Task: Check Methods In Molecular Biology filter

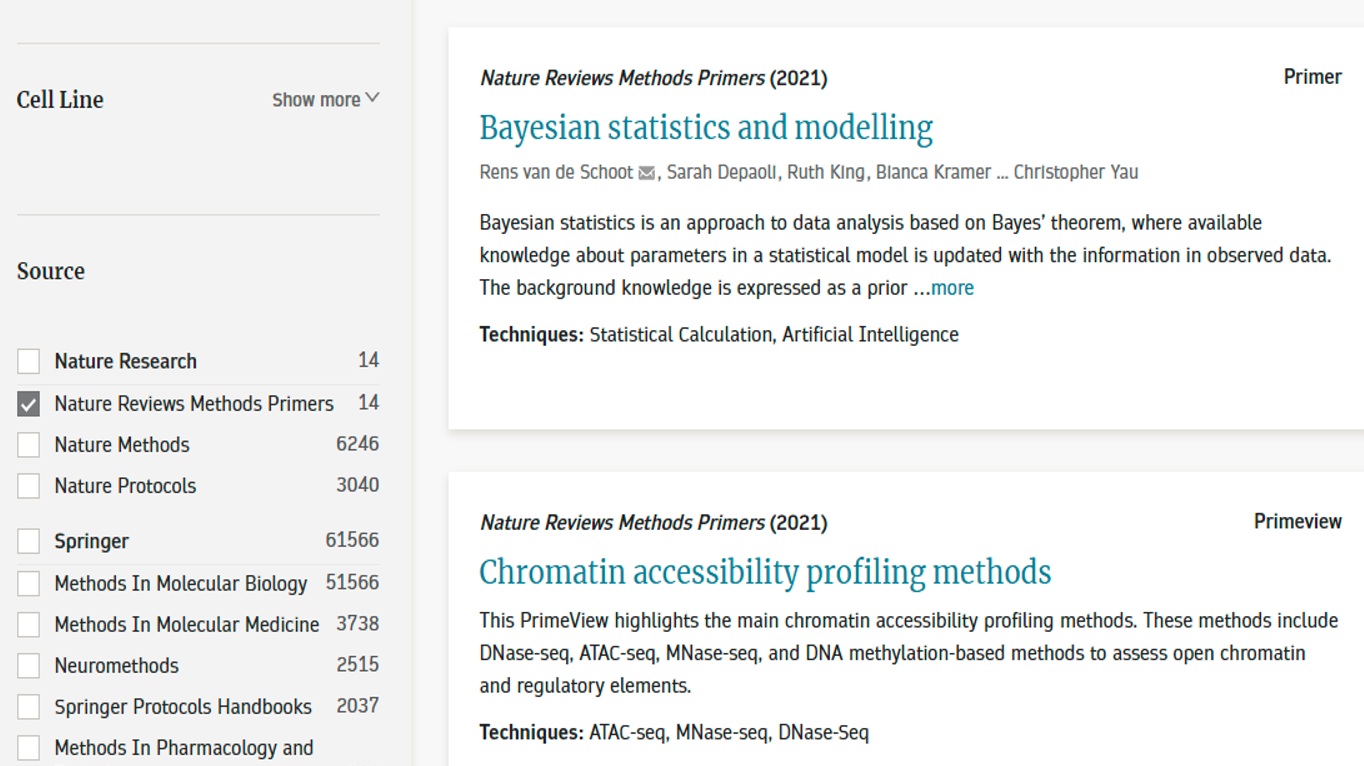Action: click(x=29, y=584)
